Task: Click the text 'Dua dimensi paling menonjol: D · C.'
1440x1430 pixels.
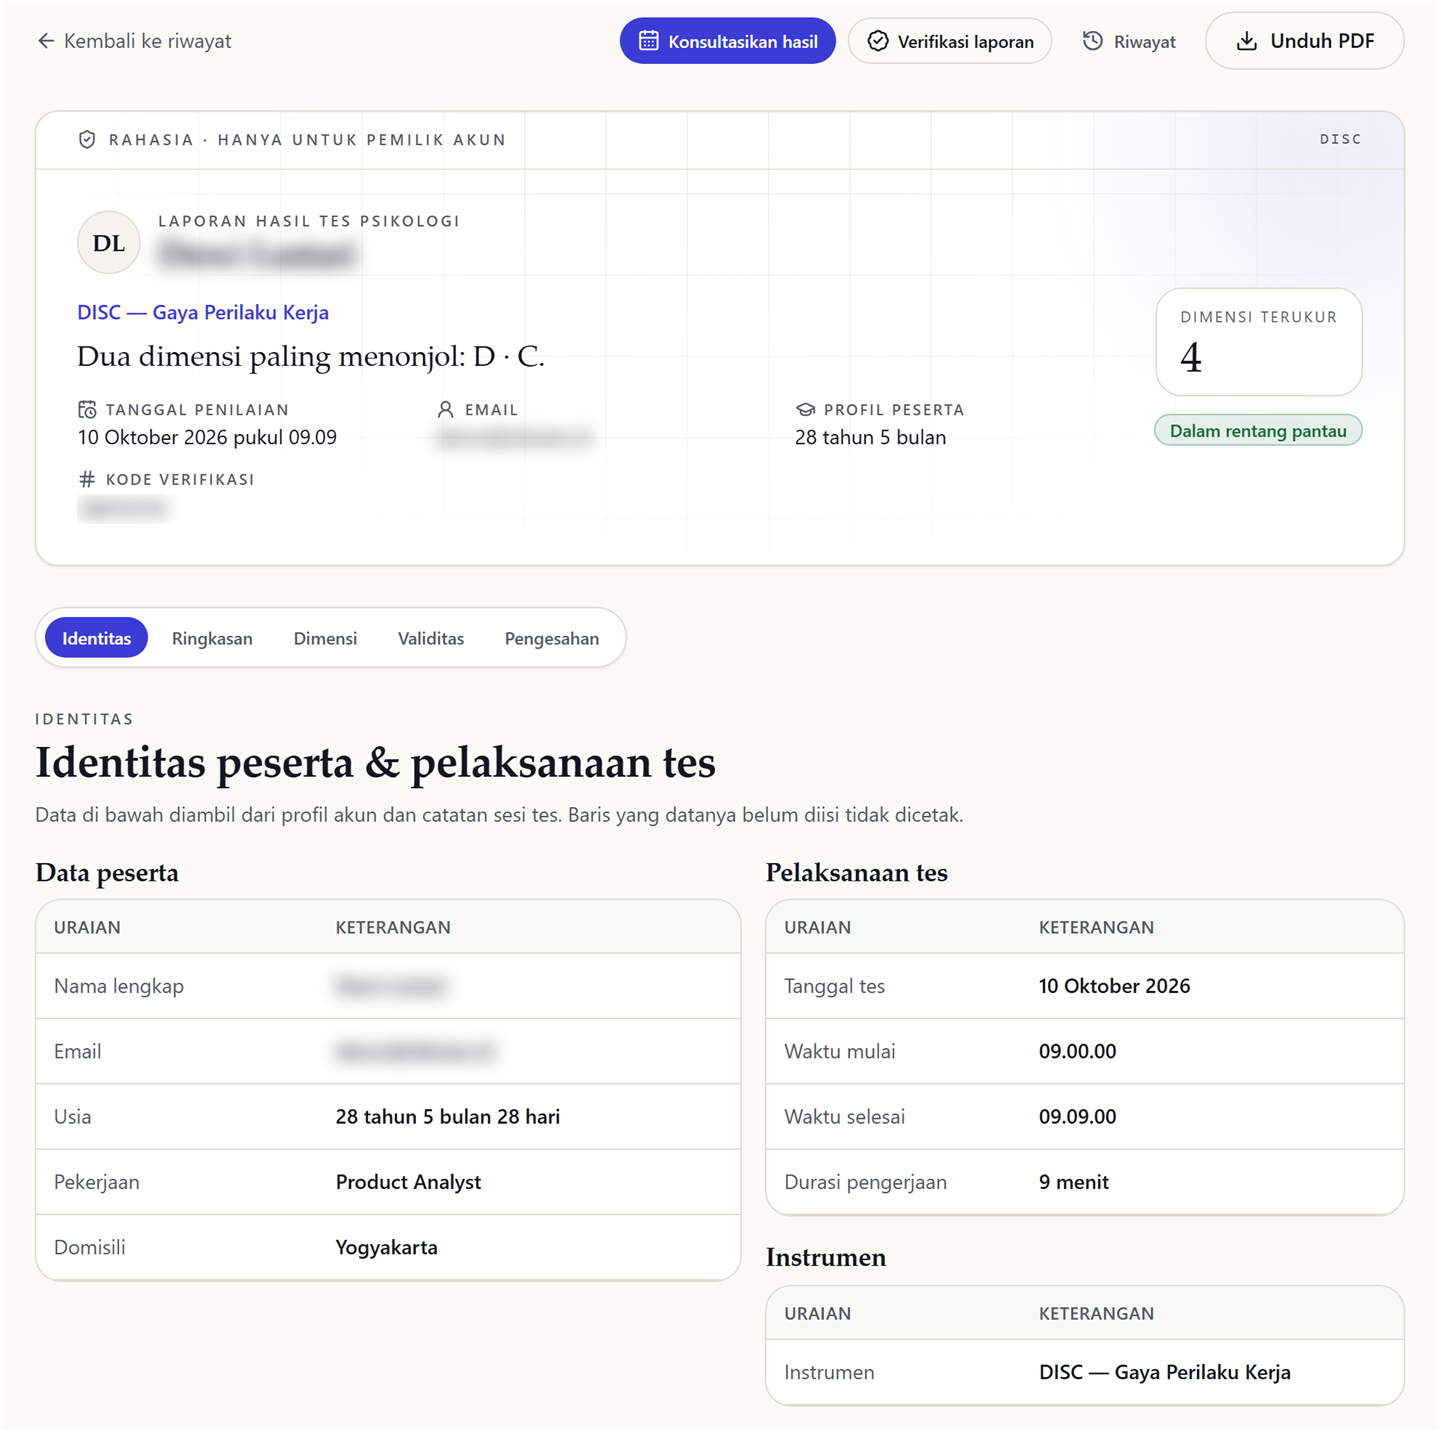Action: click(x=311, y=357)
